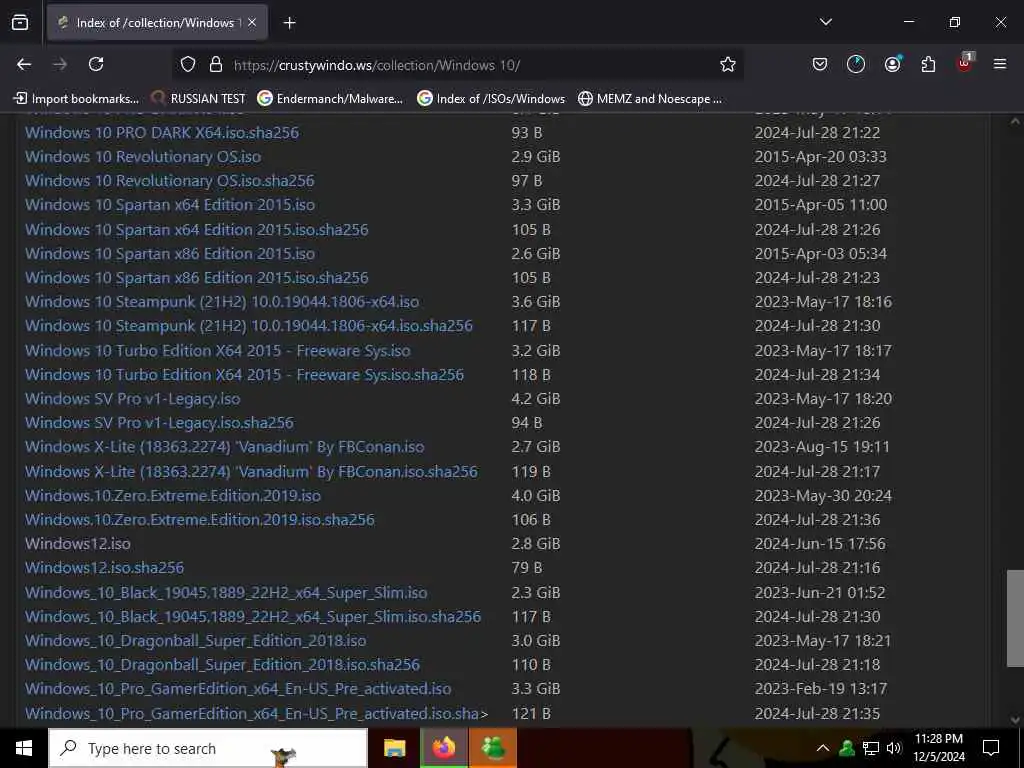Open the Extensions puzzle-piece menu
The height and width of the screenshot is (768, 1024).
(928, 64)
